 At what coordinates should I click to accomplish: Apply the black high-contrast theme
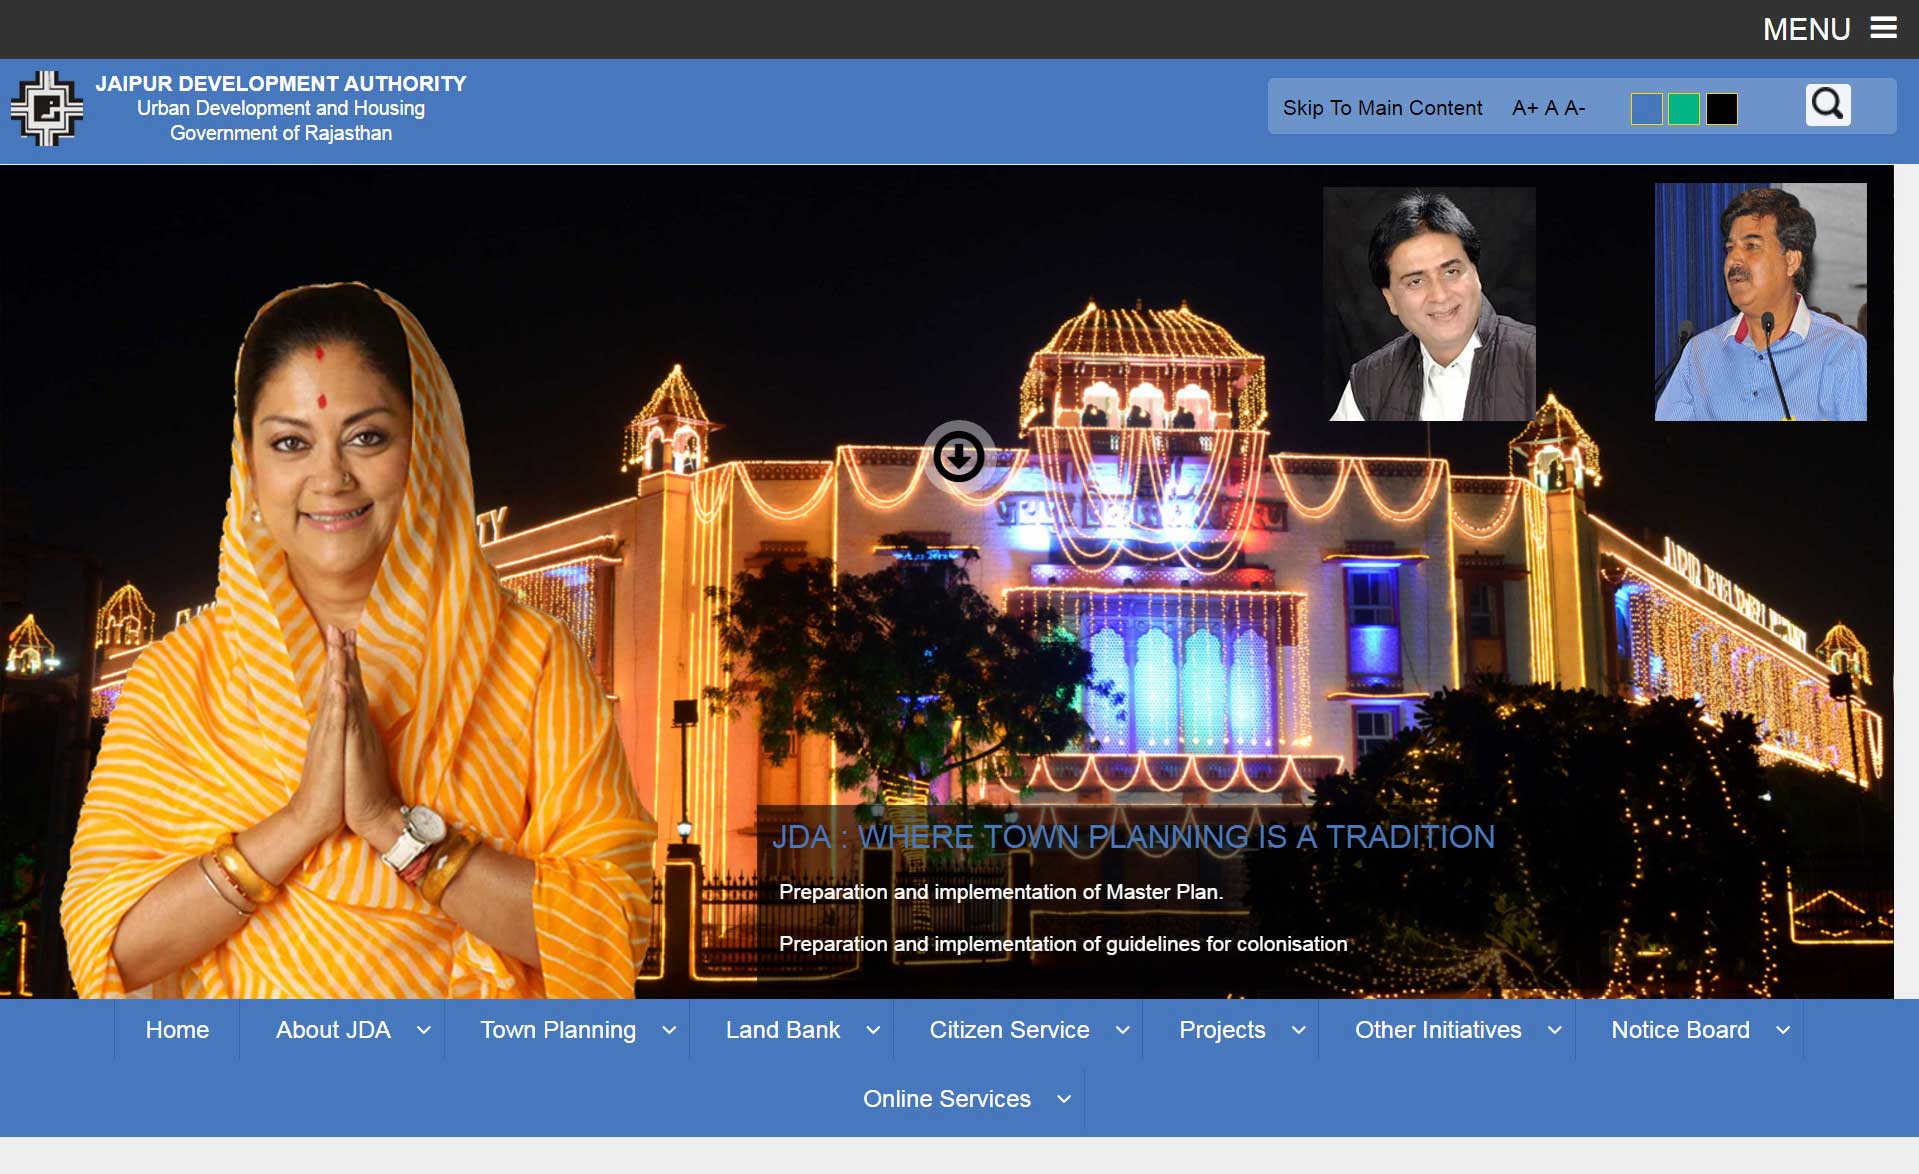[1721, 109]
